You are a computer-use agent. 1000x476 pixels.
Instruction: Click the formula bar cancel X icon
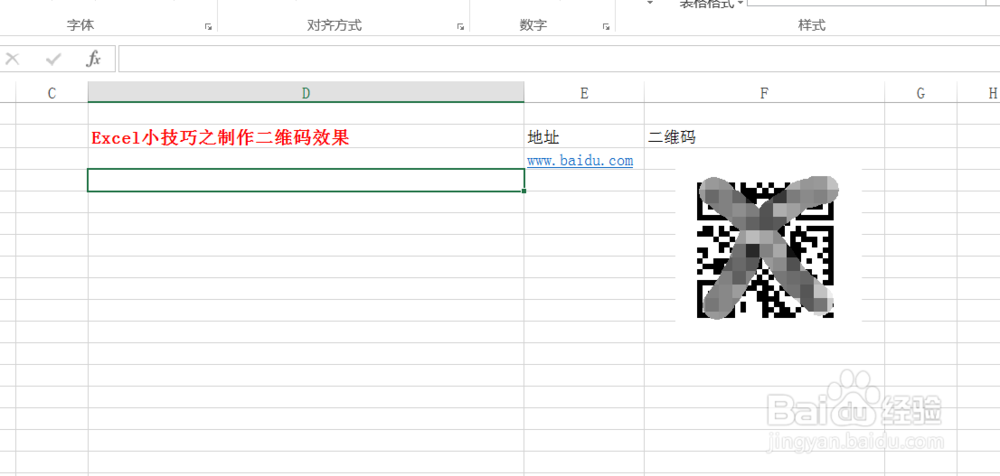point(12,59)
